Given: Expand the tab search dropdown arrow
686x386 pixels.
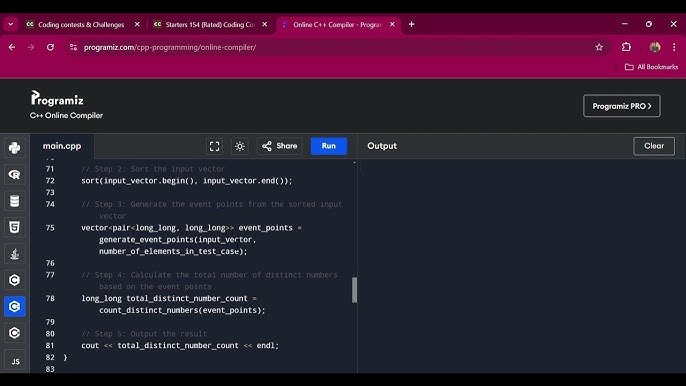Looking at the screenshot, I should pyautogui.click(x=10, y=25).
